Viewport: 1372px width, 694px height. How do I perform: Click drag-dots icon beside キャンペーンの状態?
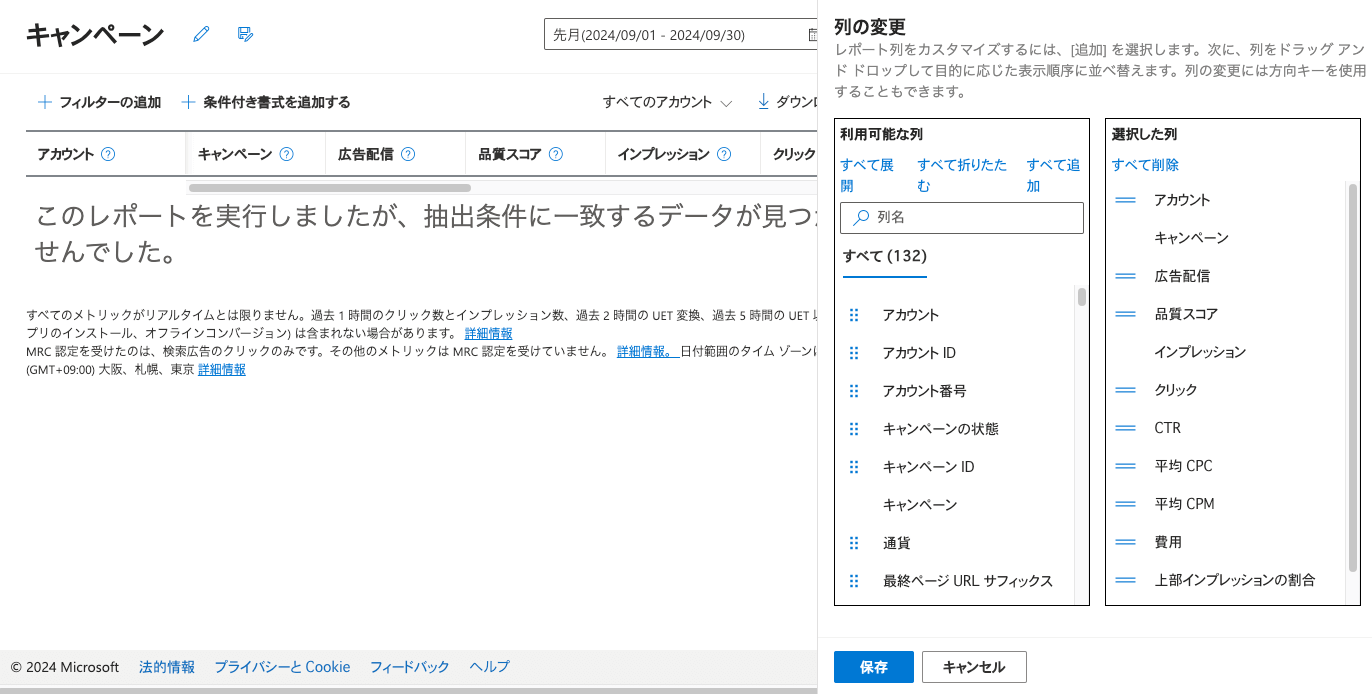854,429
